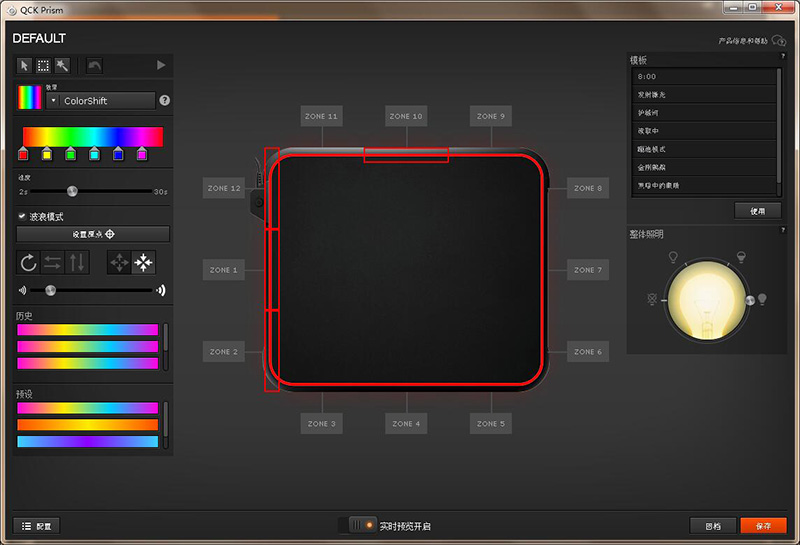Click the 设置原点 button

click(93, 234)
